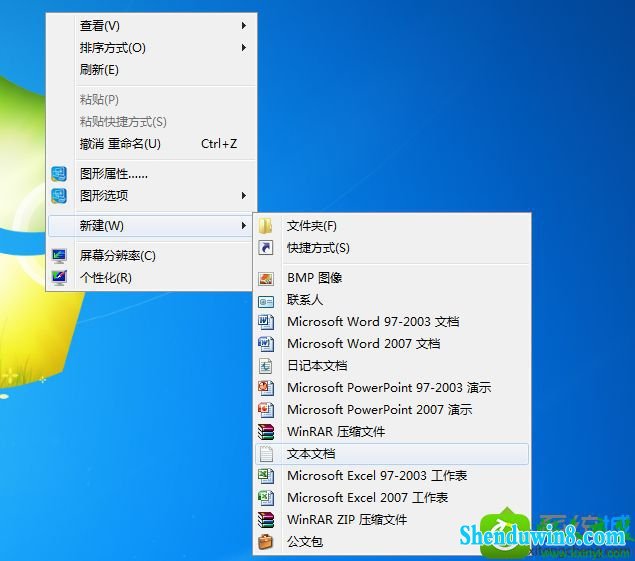The height and width of the screenshot is (561, 635).
Task: Click the Excel 97-2003 worksheet icon
Action: coord(266,476)
